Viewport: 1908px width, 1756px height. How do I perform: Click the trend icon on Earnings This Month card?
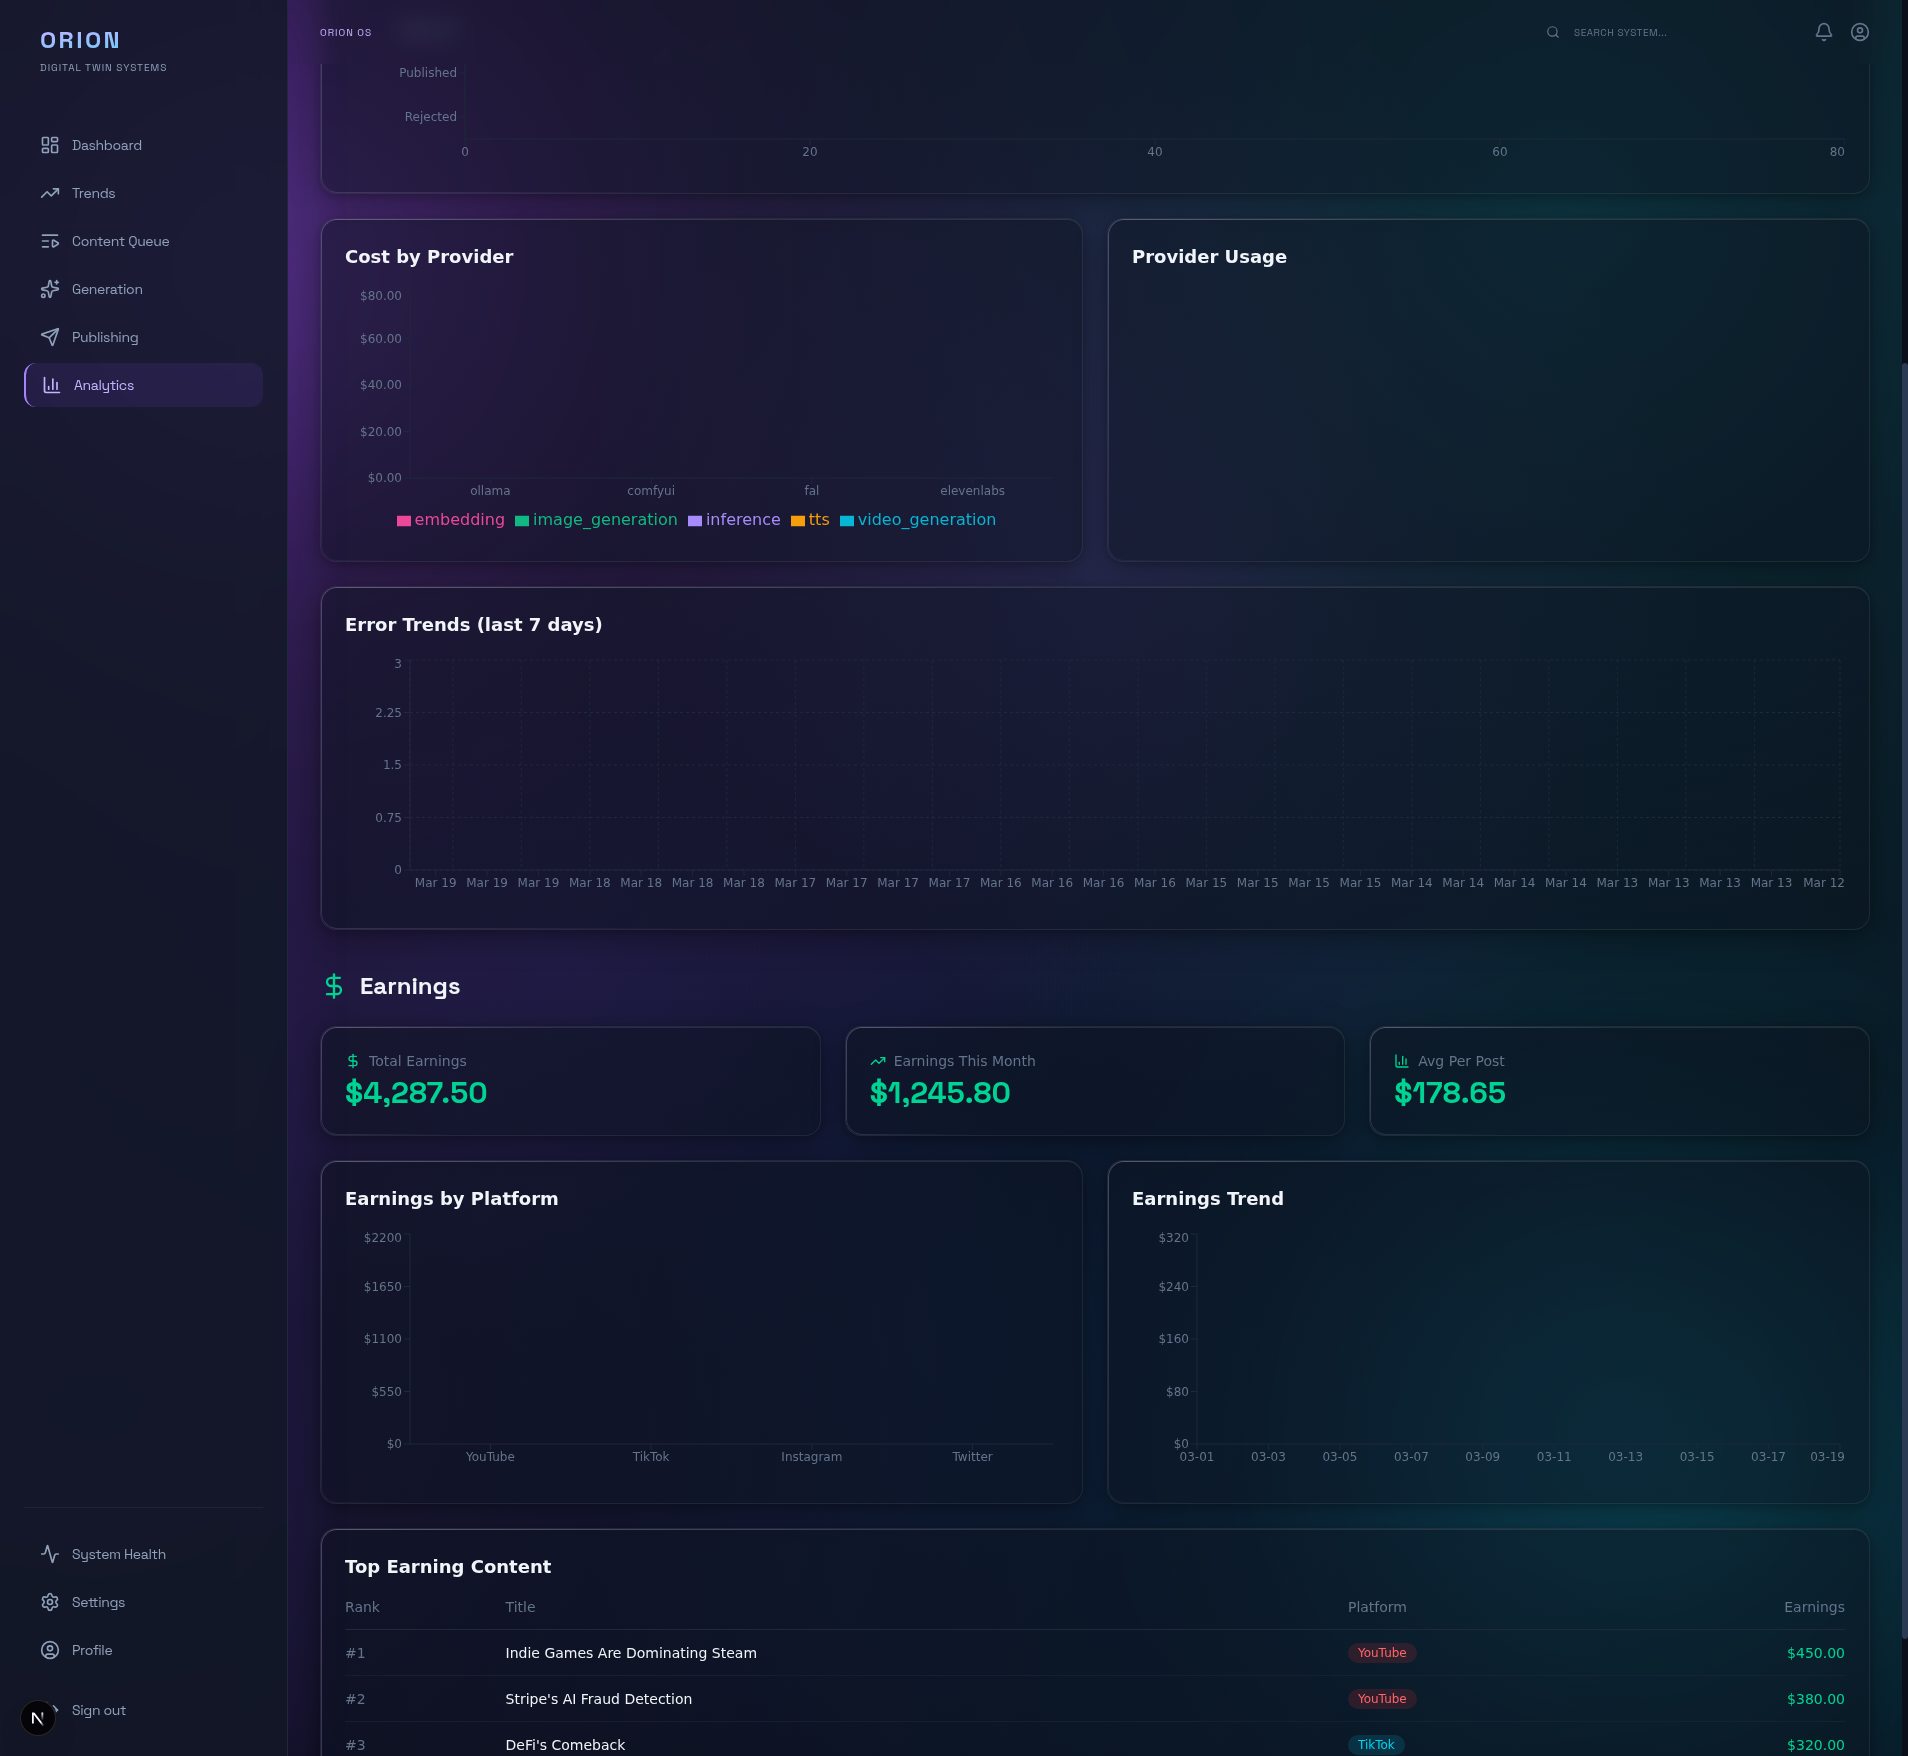click(x=878, y=1060)
